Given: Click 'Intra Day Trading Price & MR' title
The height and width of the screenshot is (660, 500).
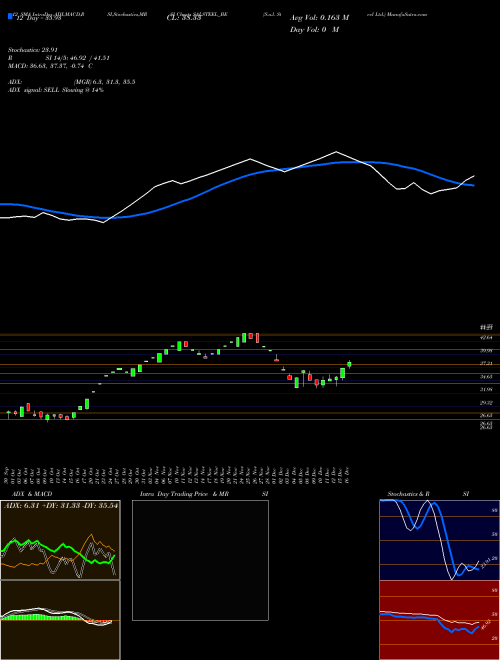Looking at the screenshot, I should pyautogui.click(x=184, y=494).
